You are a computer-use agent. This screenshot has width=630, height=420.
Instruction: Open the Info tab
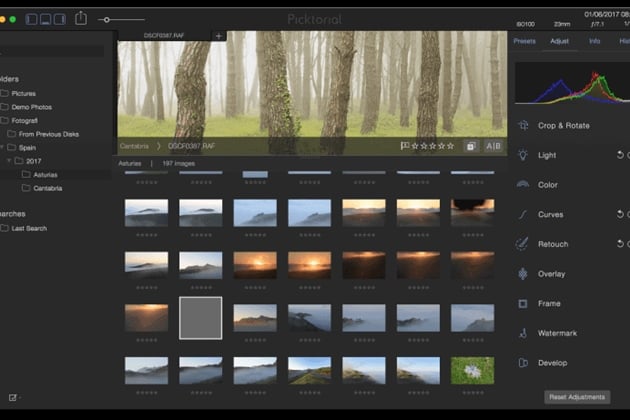tap(594, 41)
